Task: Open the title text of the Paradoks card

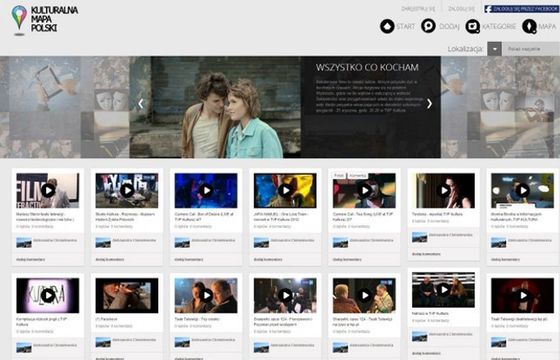Action: click(106, 319)
